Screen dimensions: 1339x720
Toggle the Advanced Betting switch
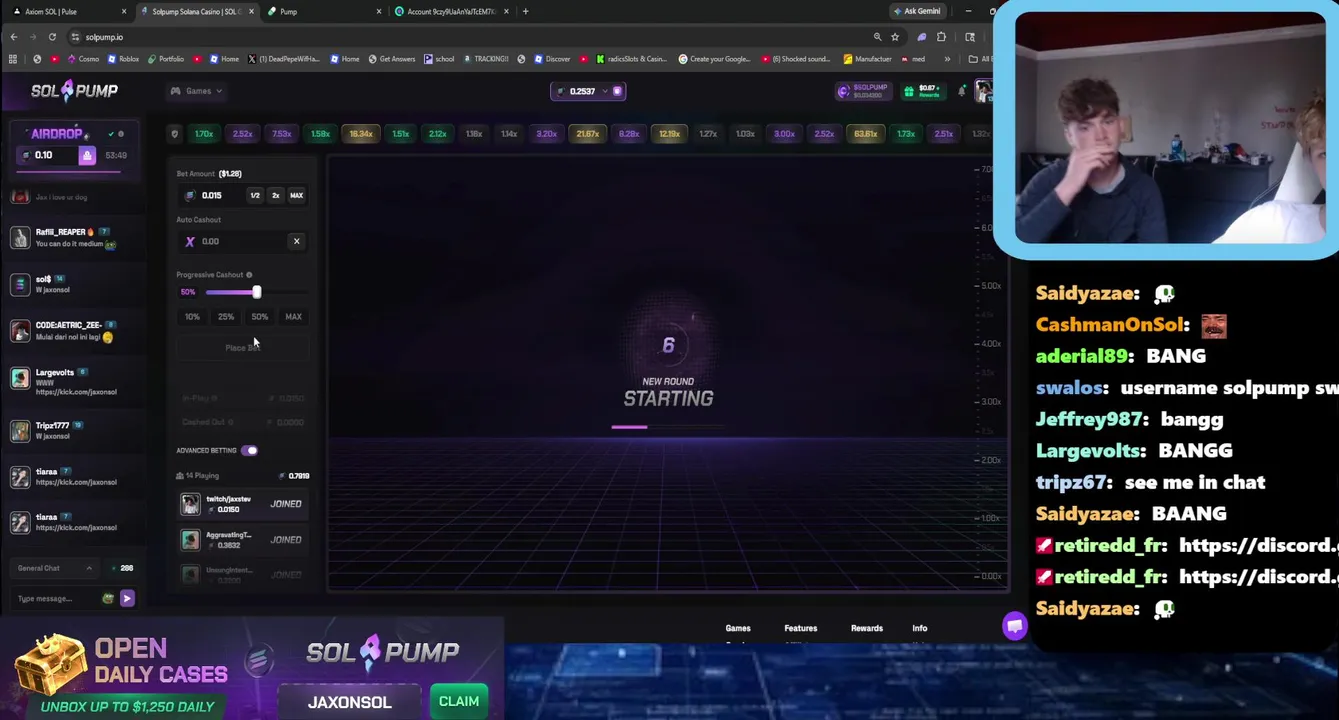tap(249, 451)
